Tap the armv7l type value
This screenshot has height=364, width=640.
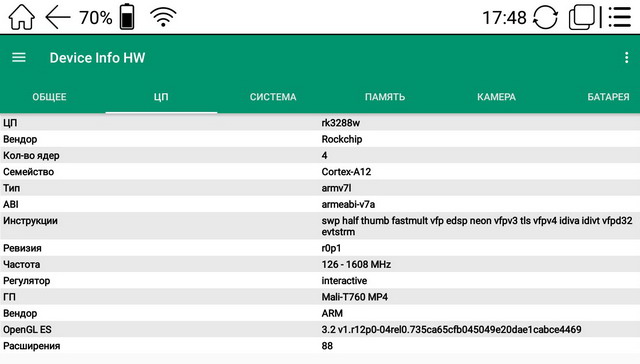[x=336, y=188]
